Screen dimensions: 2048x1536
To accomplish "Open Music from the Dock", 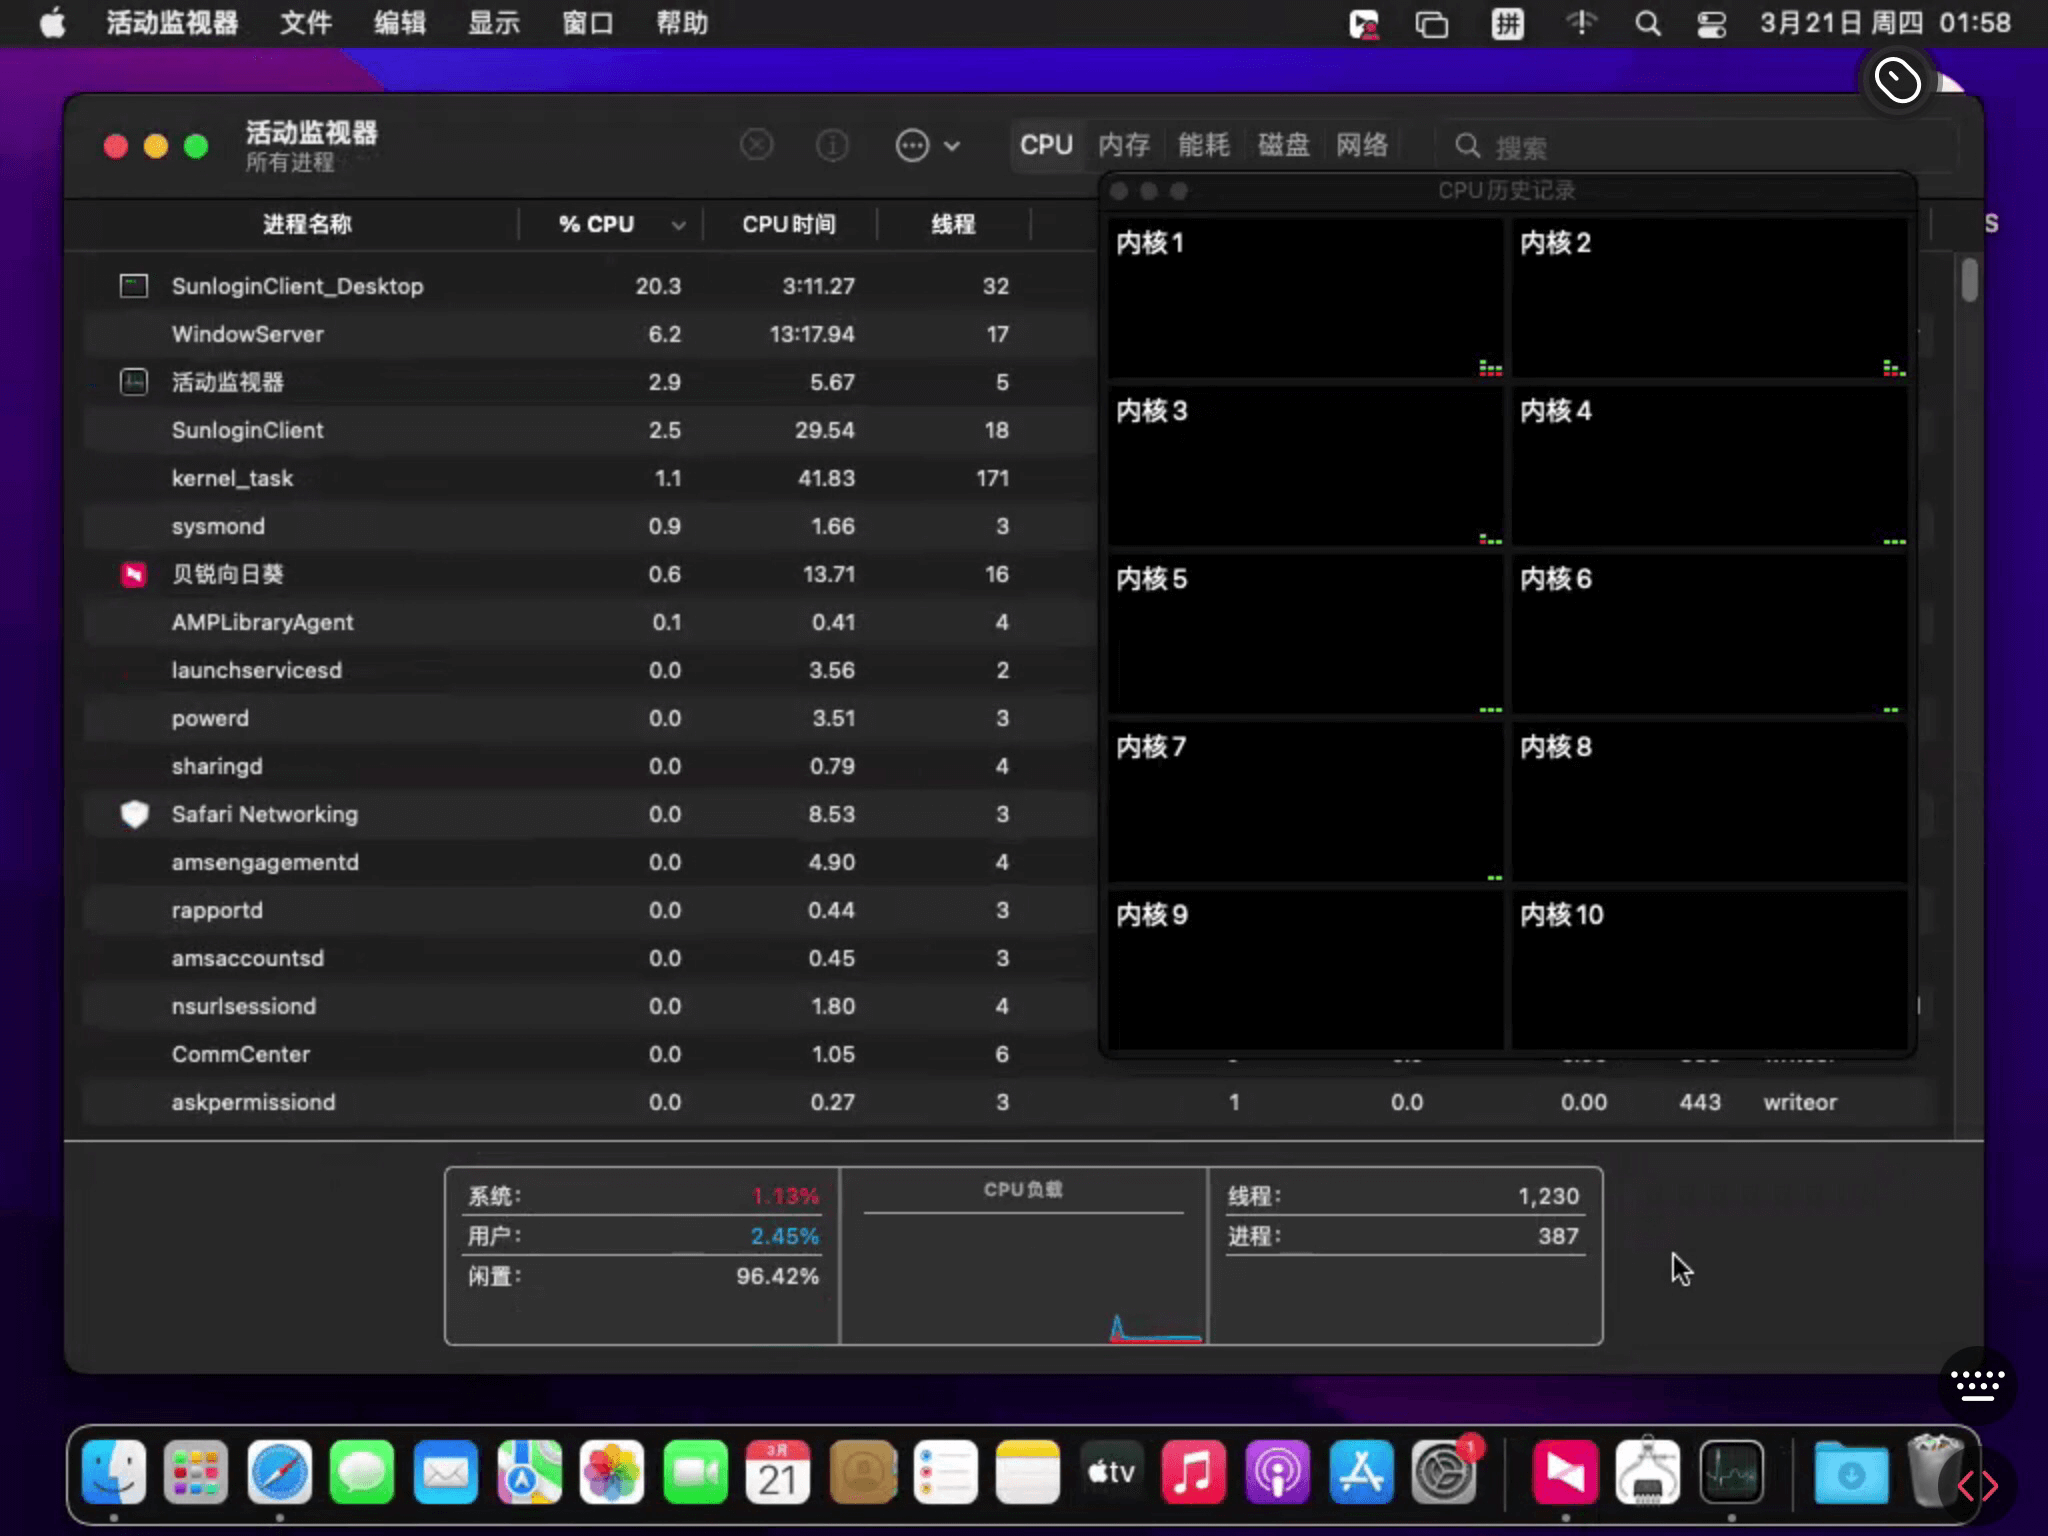I will 1194,1472.
